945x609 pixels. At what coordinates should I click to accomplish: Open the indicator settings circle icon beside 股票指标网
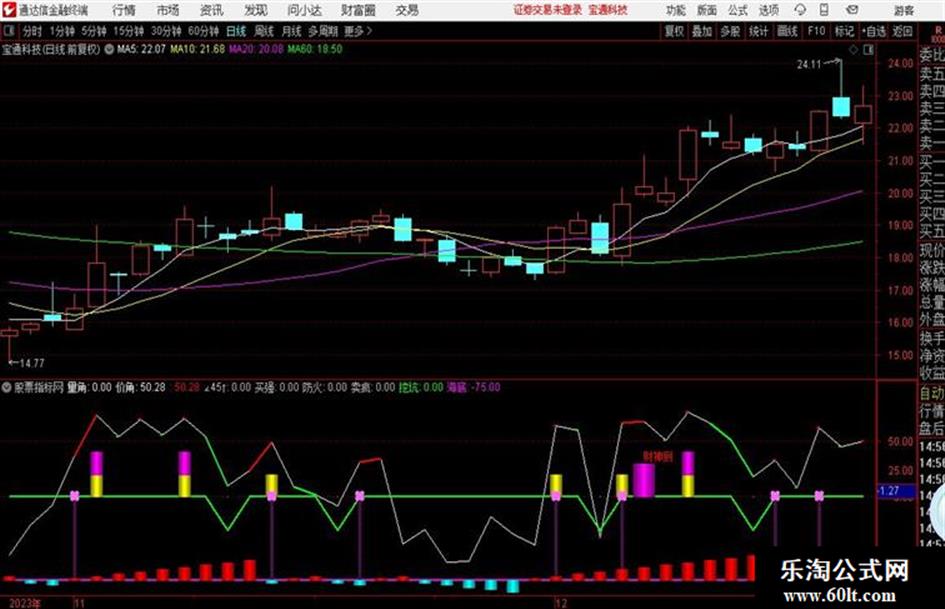[x=7, y=387]
